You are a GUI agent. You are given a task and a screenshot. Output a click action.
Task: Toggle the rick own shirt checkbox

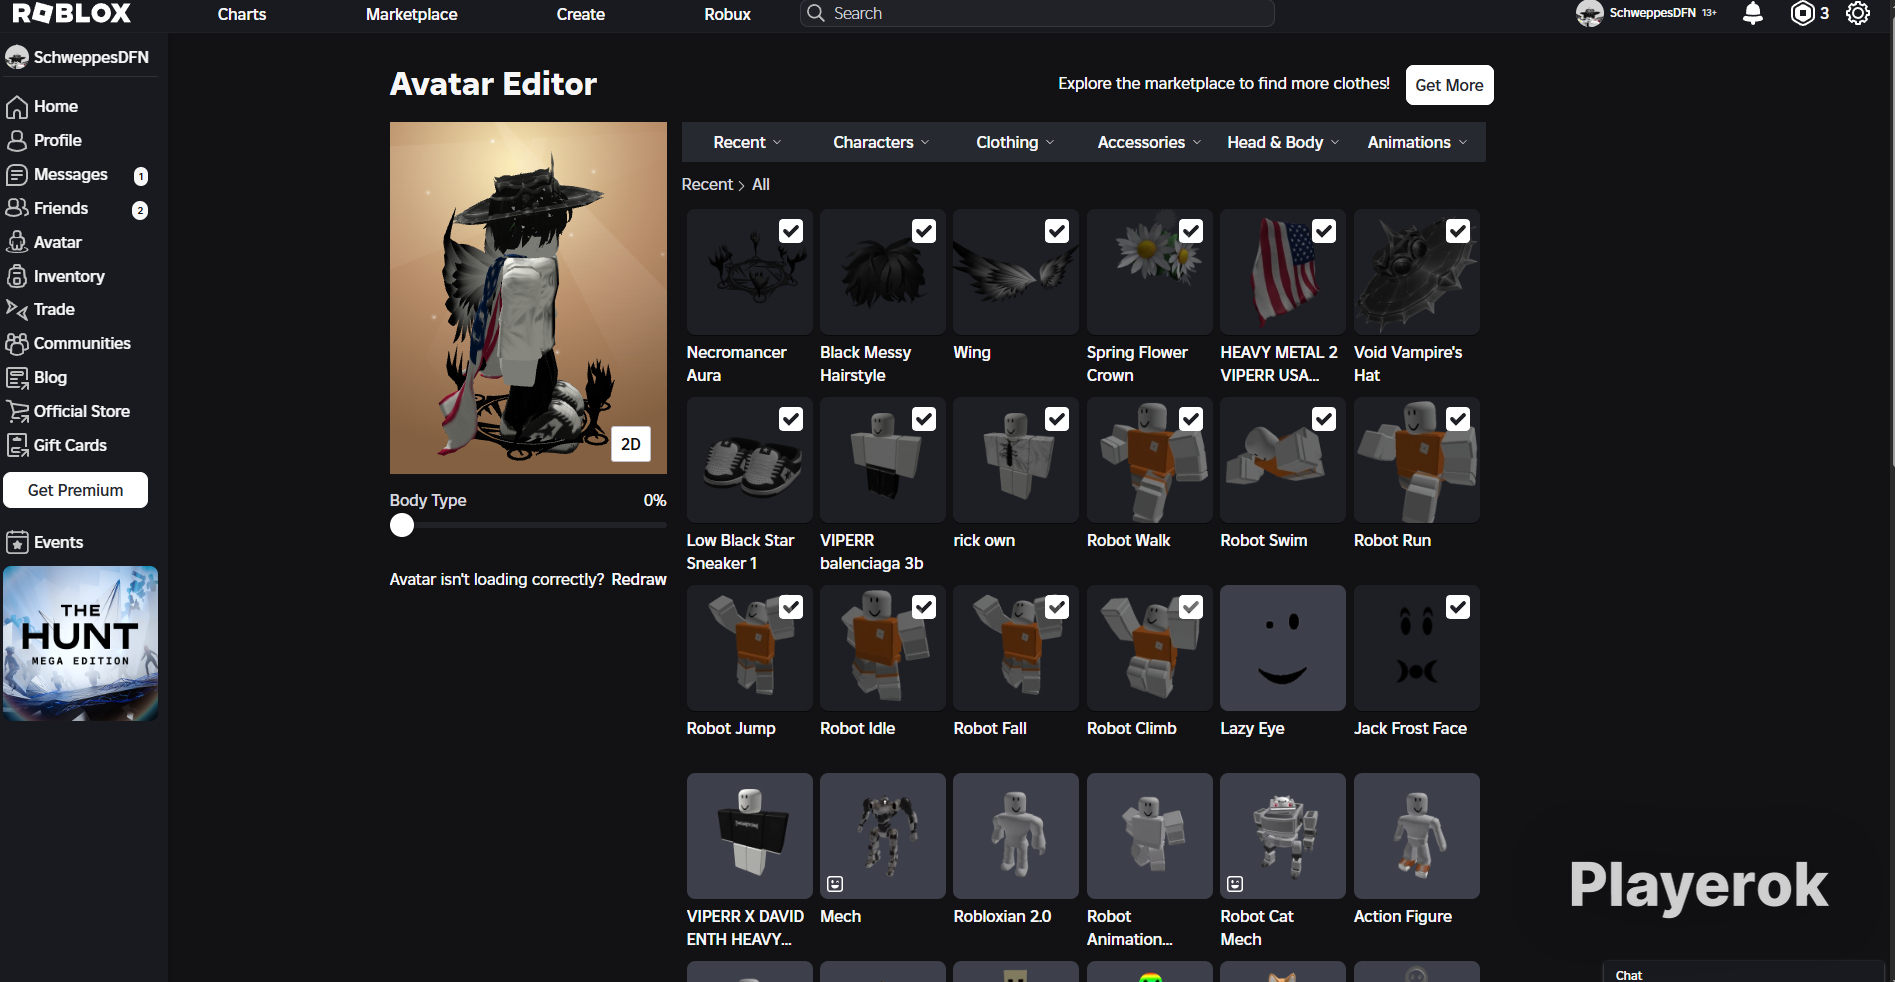1057,419
